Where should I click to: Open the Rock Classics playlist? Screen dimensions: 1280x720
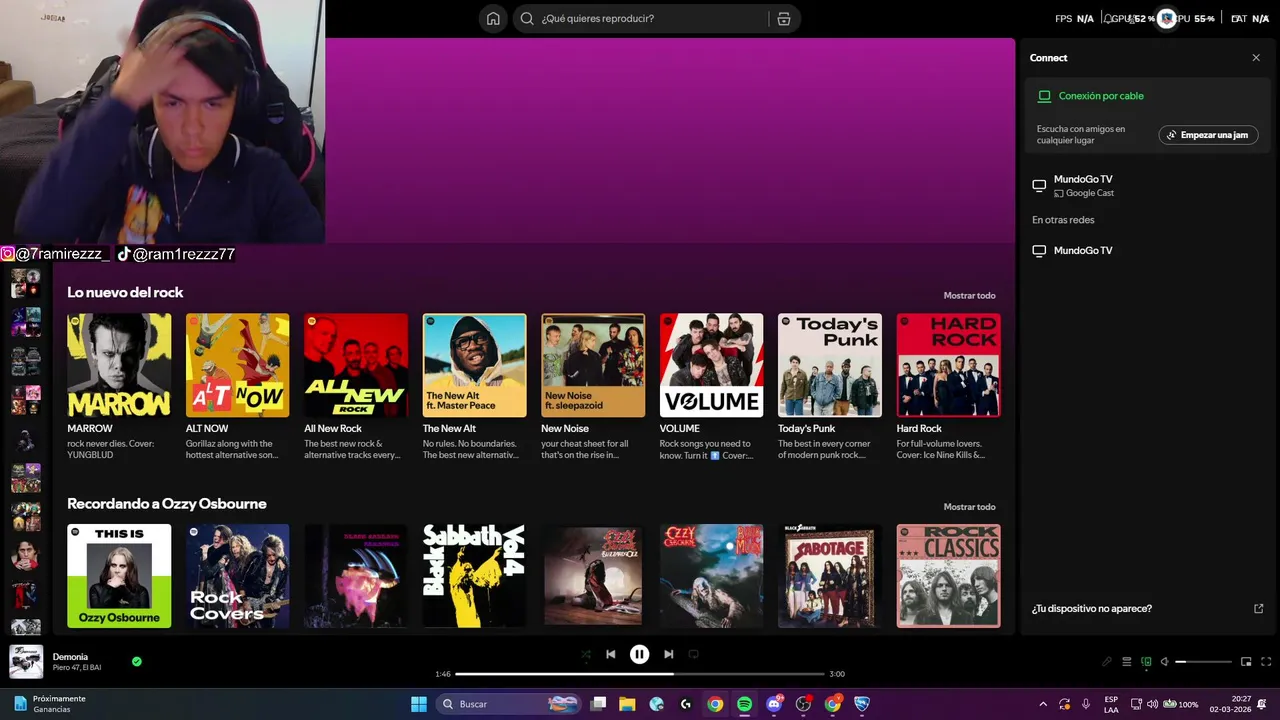[x=948, y=576]
